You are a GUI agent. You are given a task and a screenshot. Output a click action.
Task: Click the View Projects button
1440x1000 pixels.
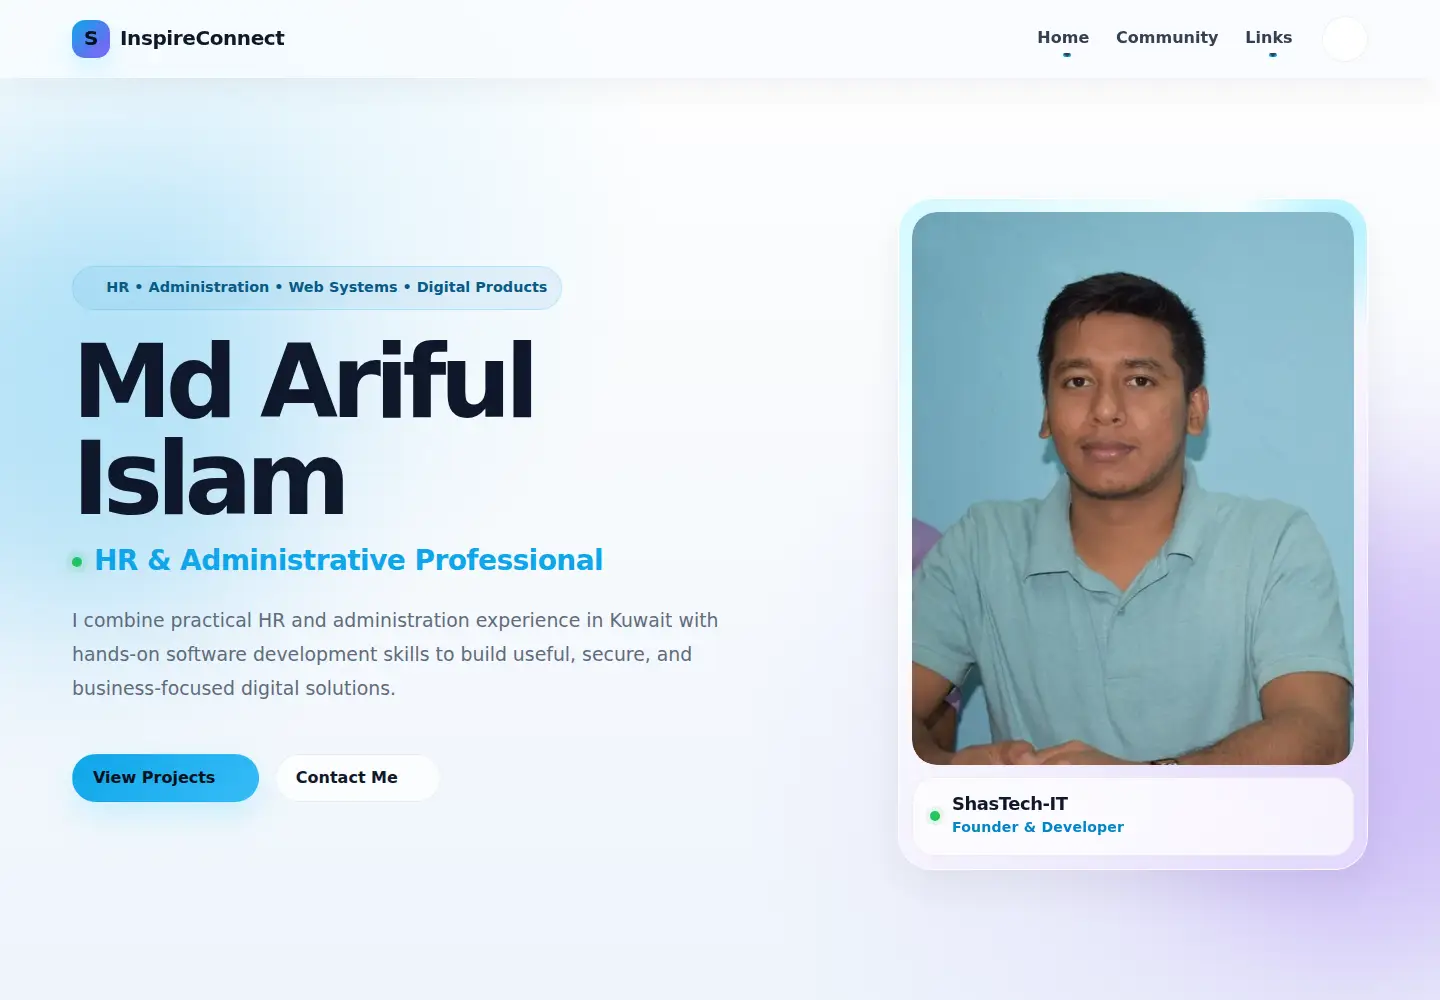pyautogui.click(x=165, y=778)
